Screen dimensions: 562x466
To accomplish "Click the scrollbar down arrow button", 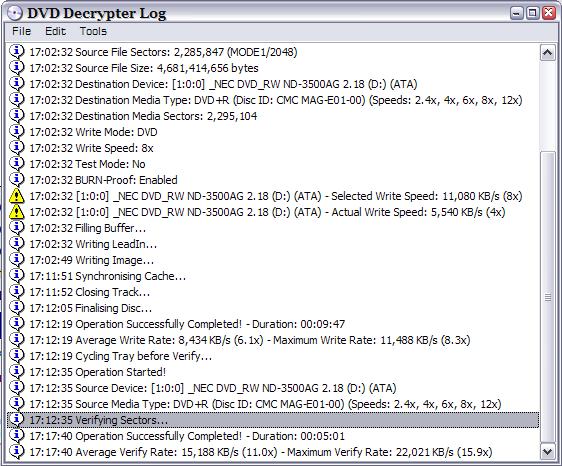I will click(547, 452).
